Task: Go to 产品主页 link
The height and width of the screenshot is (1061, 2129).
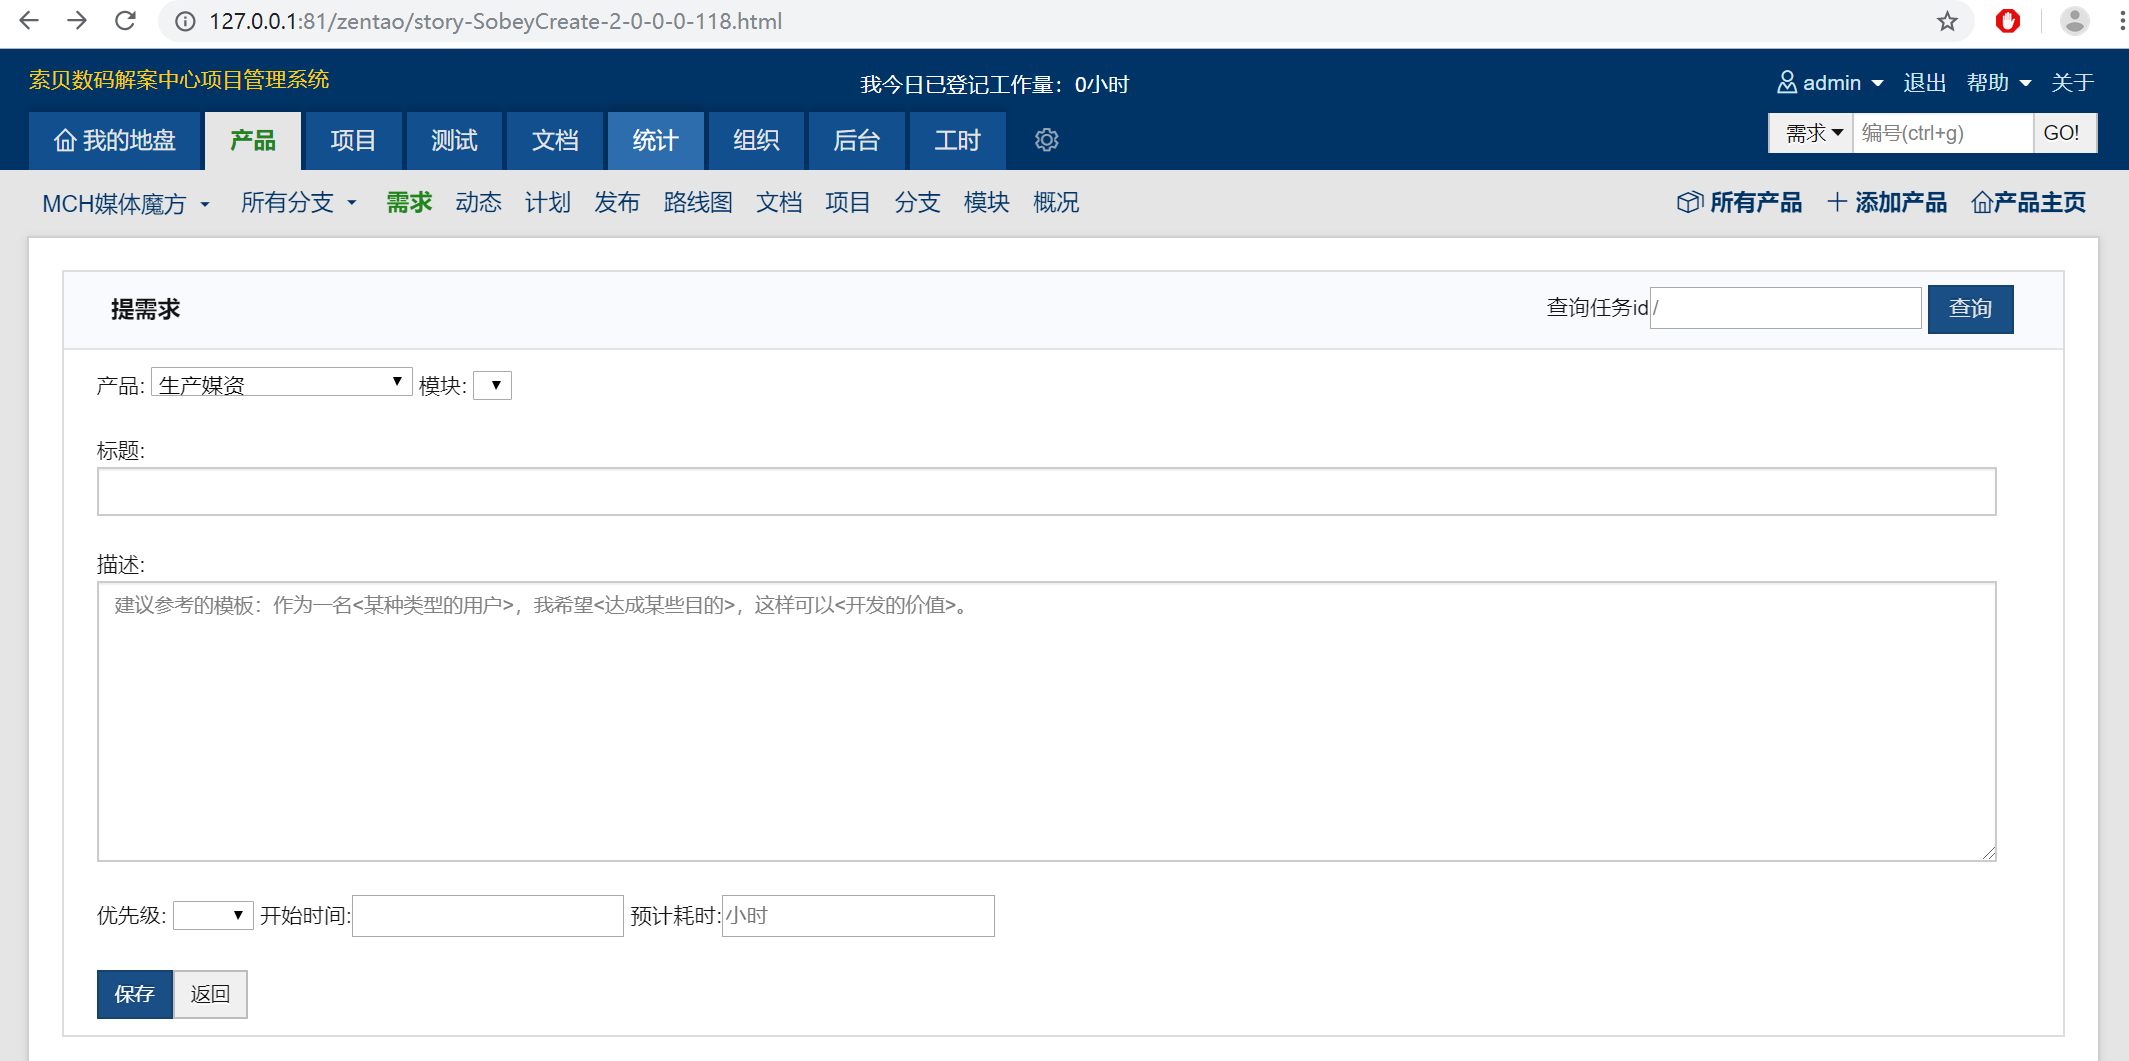Action: tap(2028, 203)
